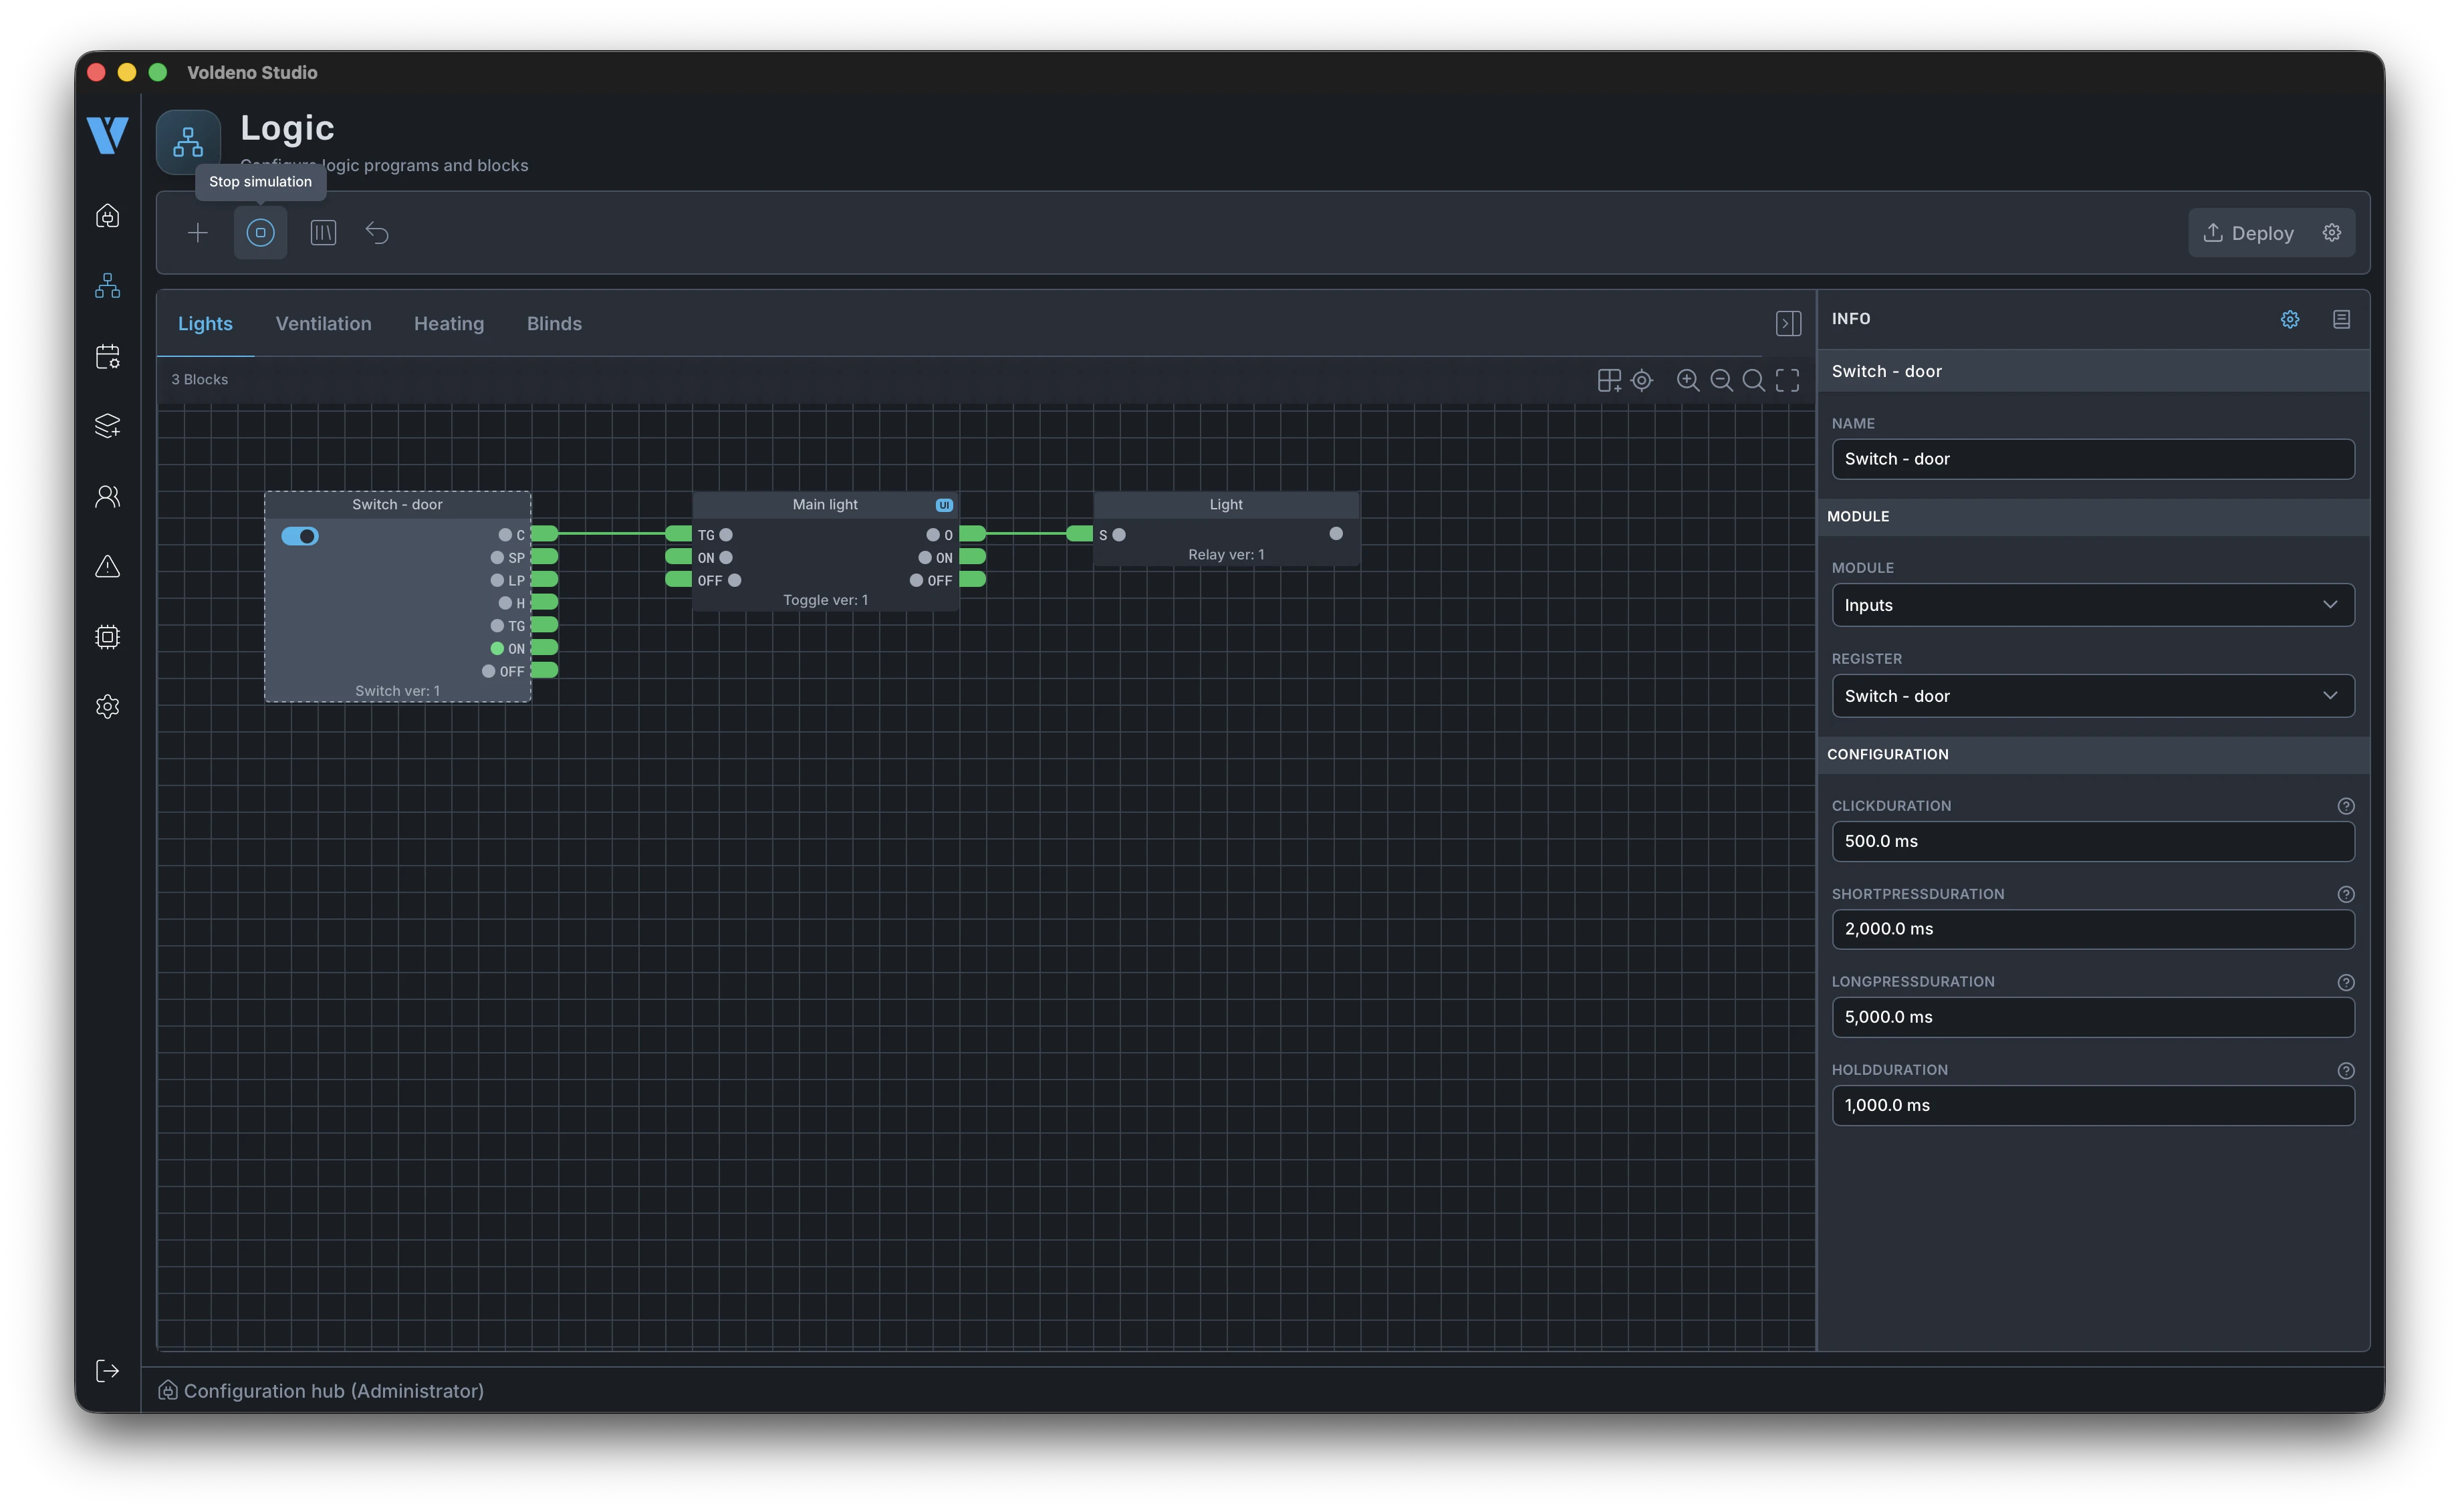Click the Relay ver: 1 label

(x=1226, y=555)
